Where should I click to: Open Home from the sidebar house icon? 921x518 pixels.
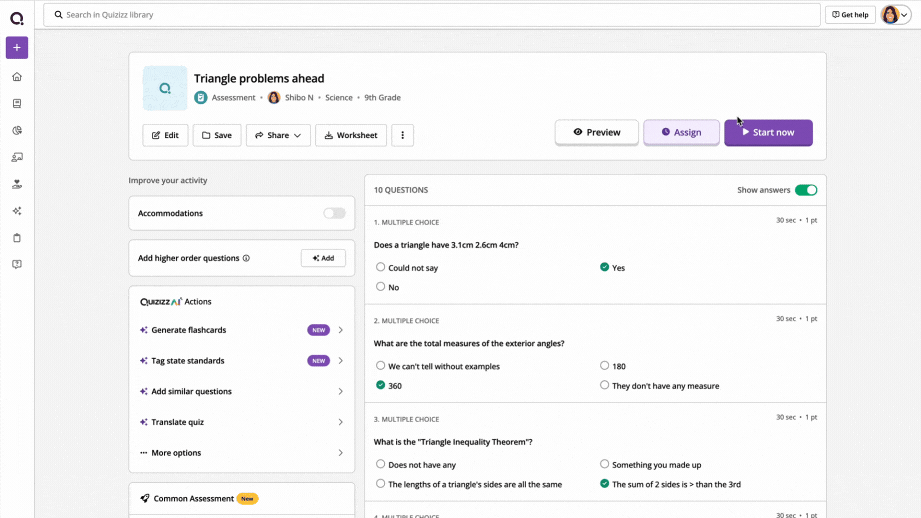click(17, 77)
